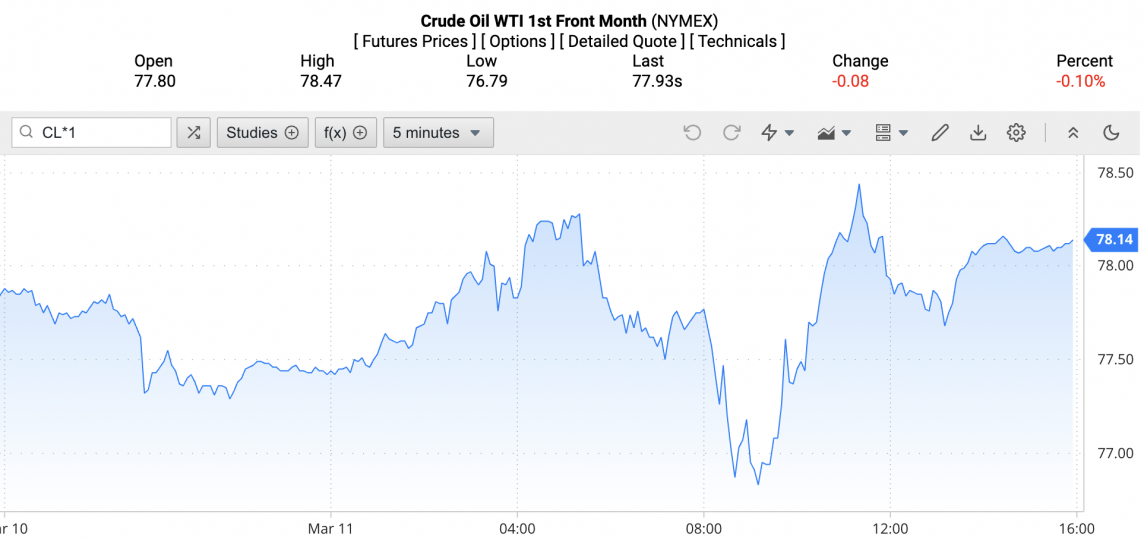The height and width of the screenshot is (539, 1144).
Task: Open the Studies menu
Action: (262, 133)
